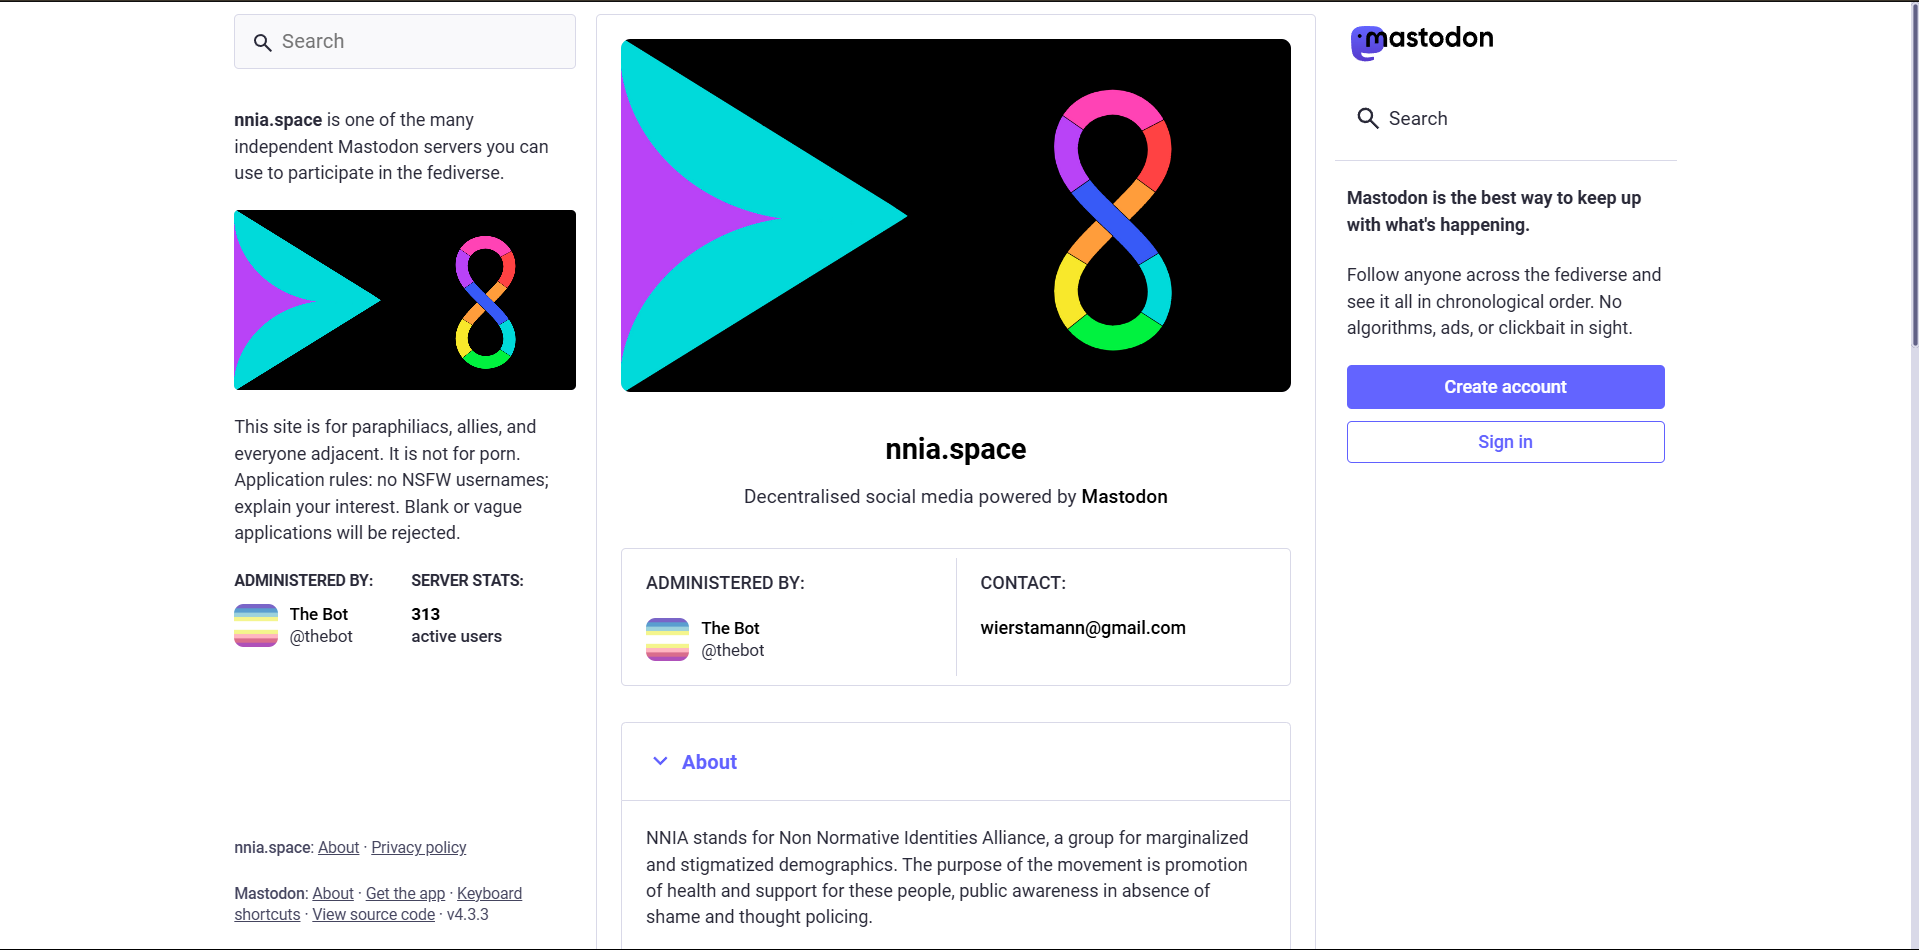The image size is (1919, 950).
Task: Click The Bot avatar in left sidebar
Action: point(256,625)
